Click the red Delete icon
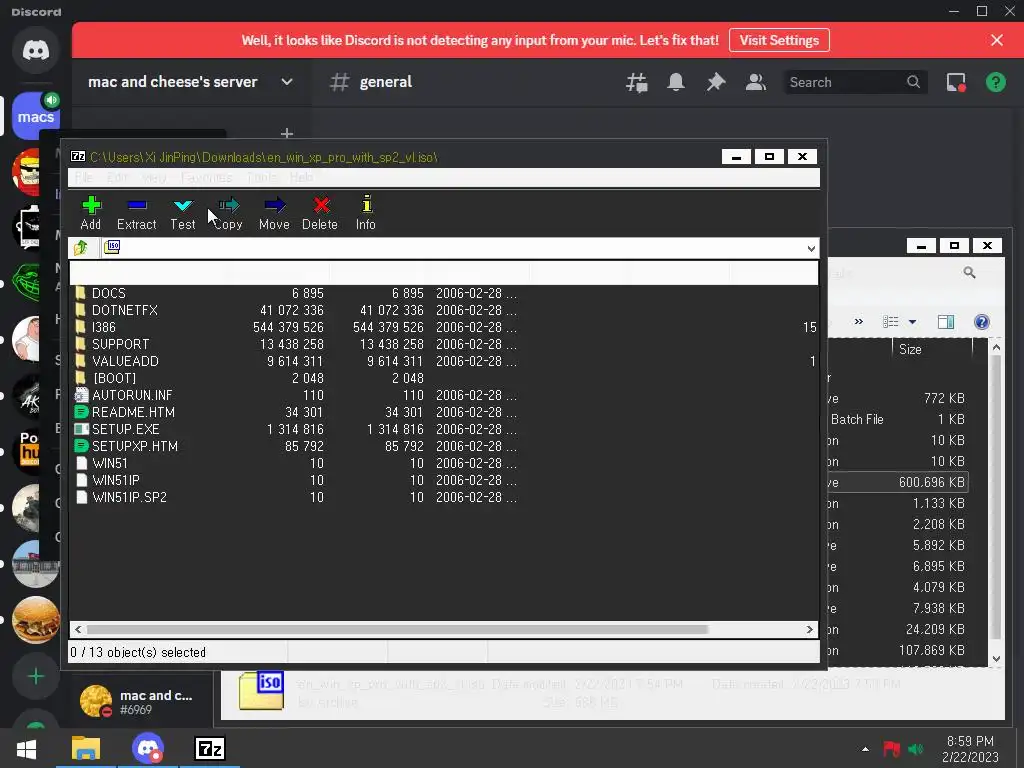The height and width of the screenshot is (768, 1024). point(320,213)
